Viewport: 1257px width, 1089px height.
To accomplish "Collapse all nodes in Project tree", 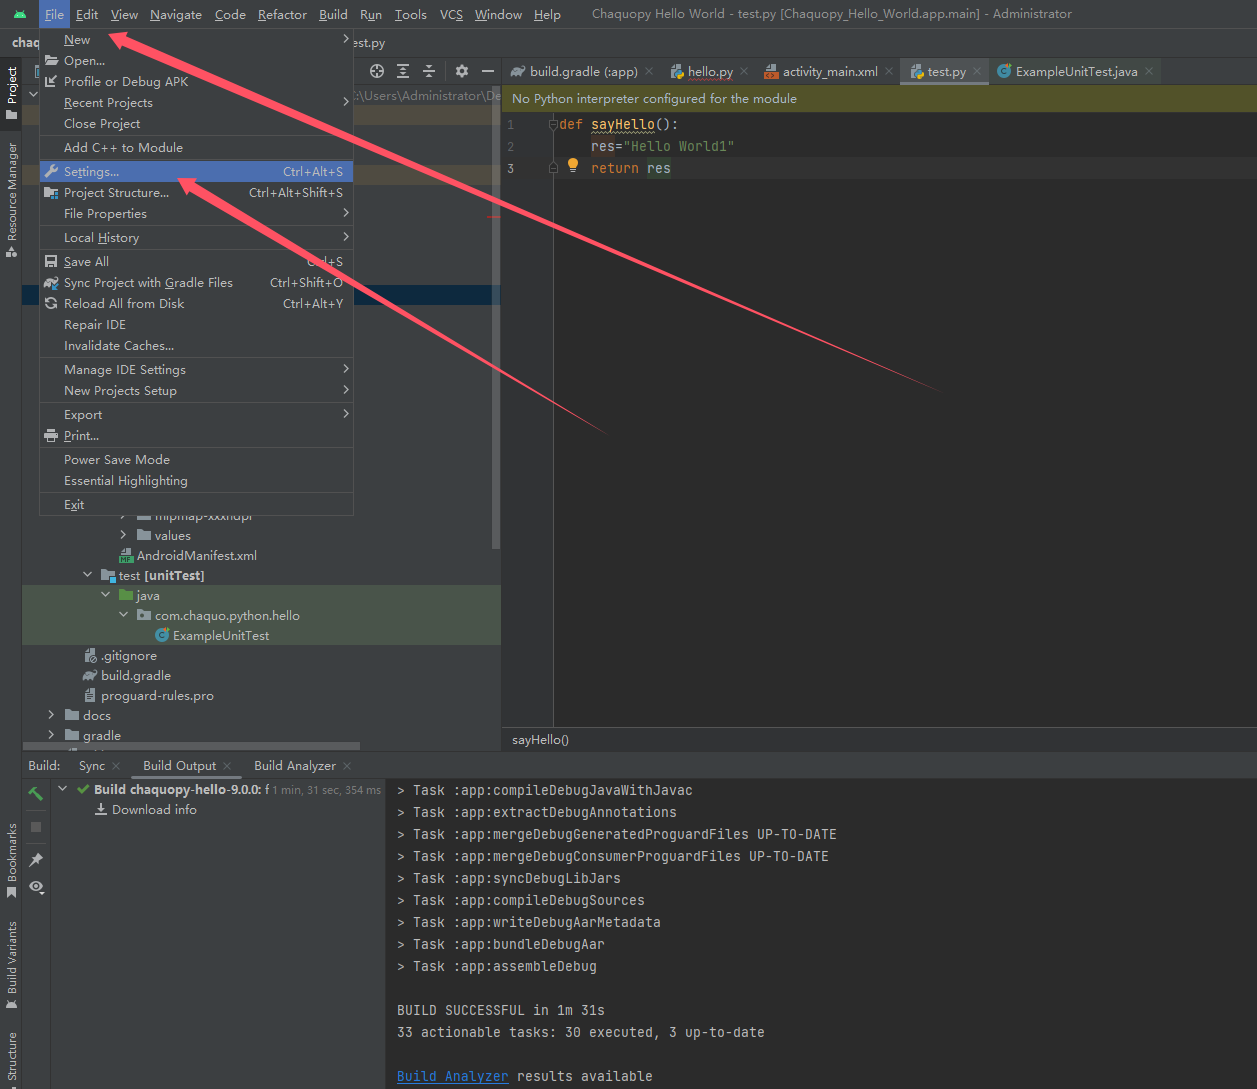I will point(427,71).
